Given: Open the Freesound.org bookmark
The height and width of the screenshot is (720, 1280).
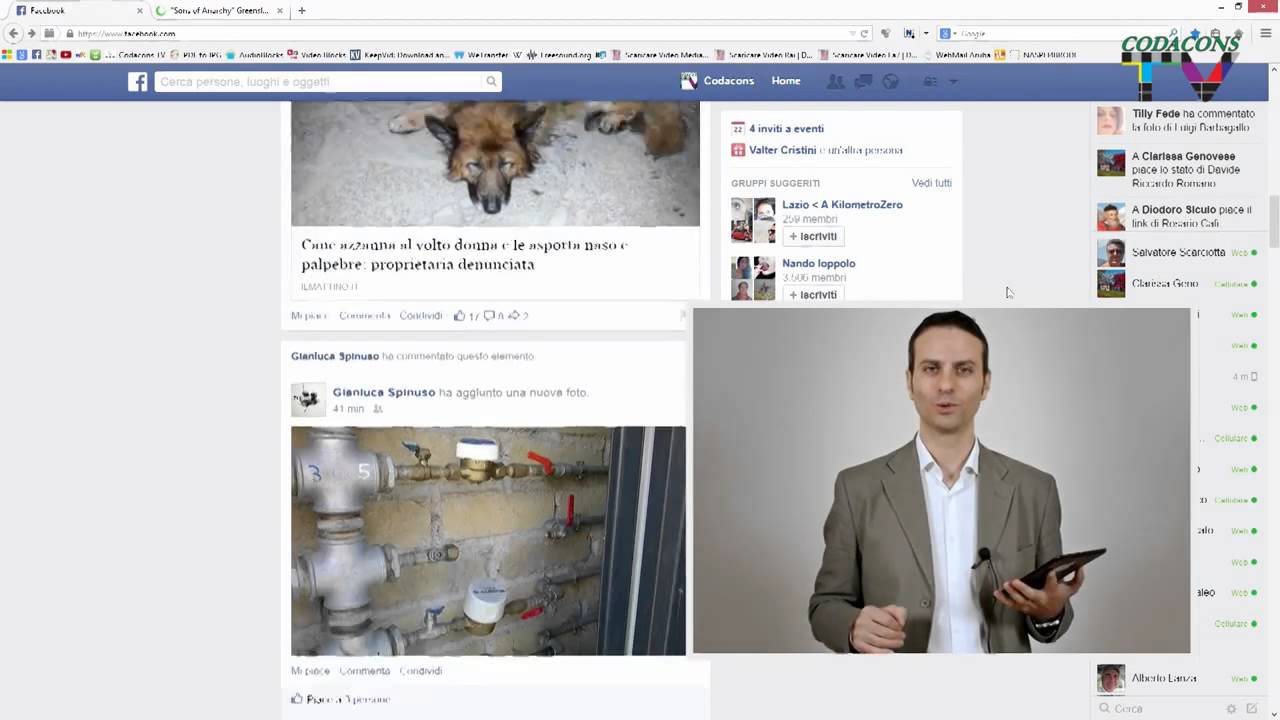Looking at the screenshot, I should pos(559,55).
